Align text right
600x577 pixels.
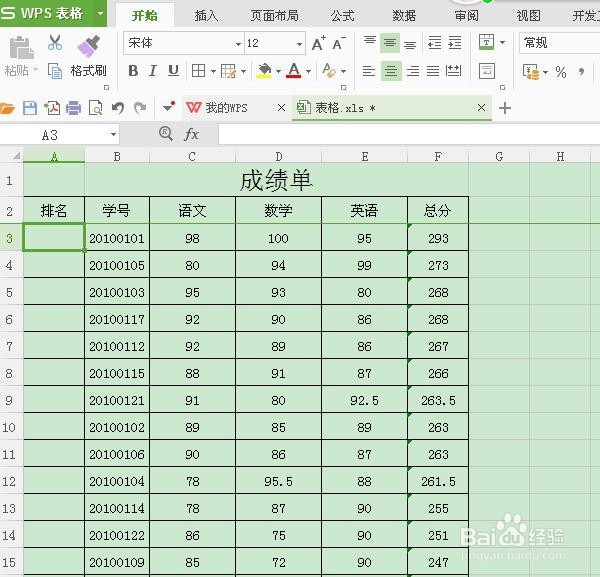(412, 71)
